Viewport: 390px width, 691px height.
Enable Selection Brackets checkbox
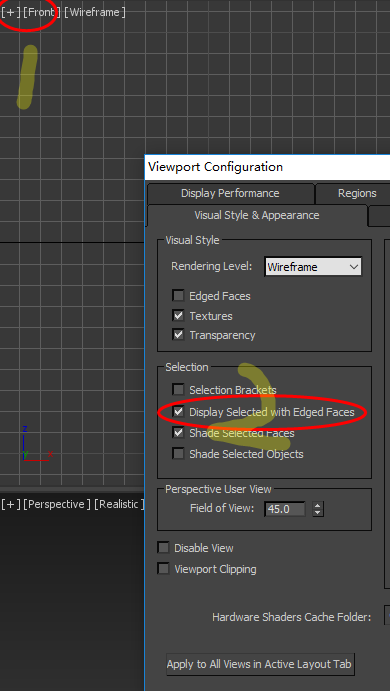178,390
